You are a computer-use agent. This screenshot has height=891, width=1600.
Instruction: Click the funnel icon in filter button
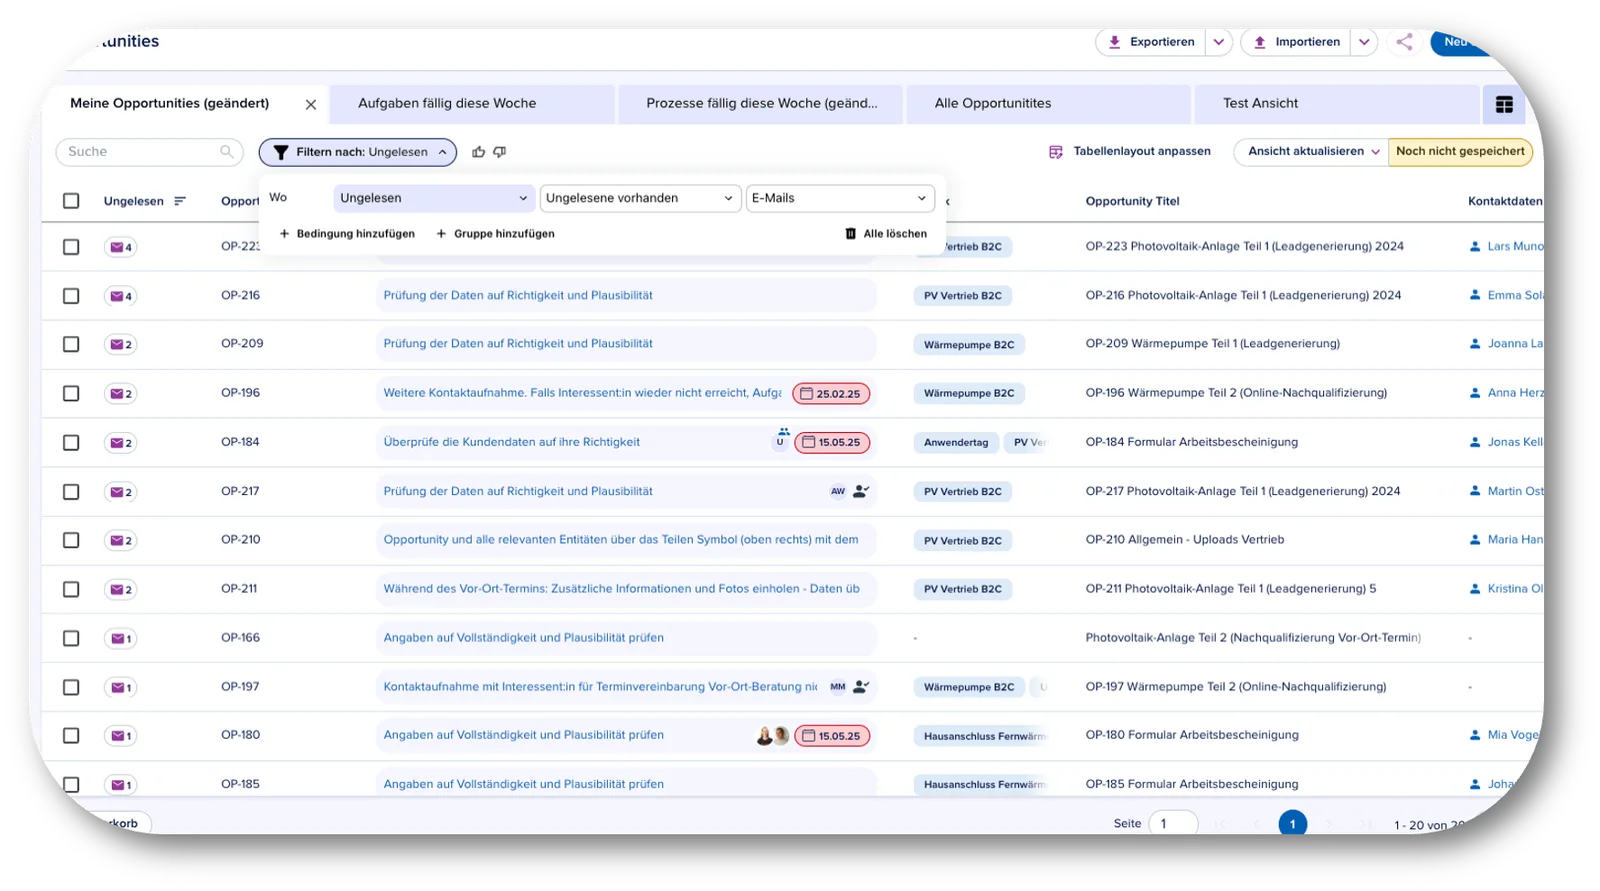281,152
